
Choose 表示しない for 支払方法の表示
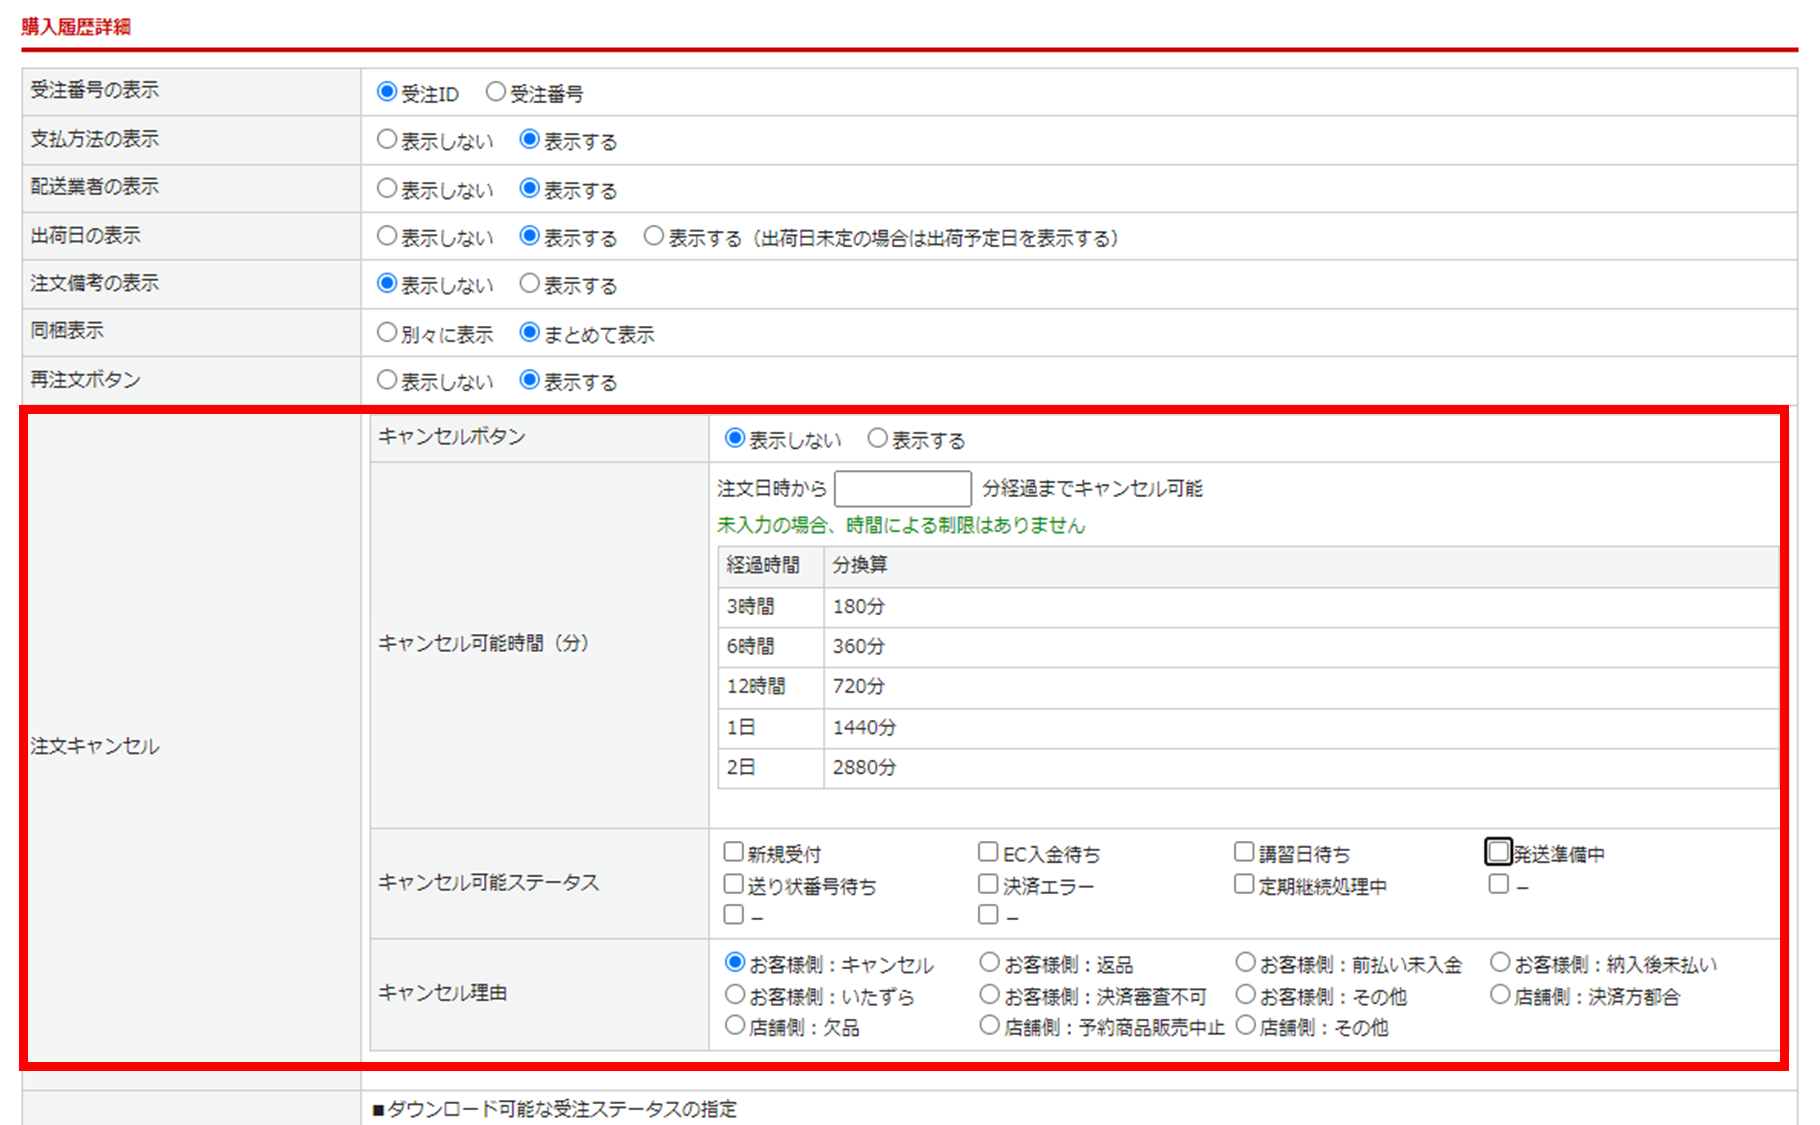pos(387,140)
